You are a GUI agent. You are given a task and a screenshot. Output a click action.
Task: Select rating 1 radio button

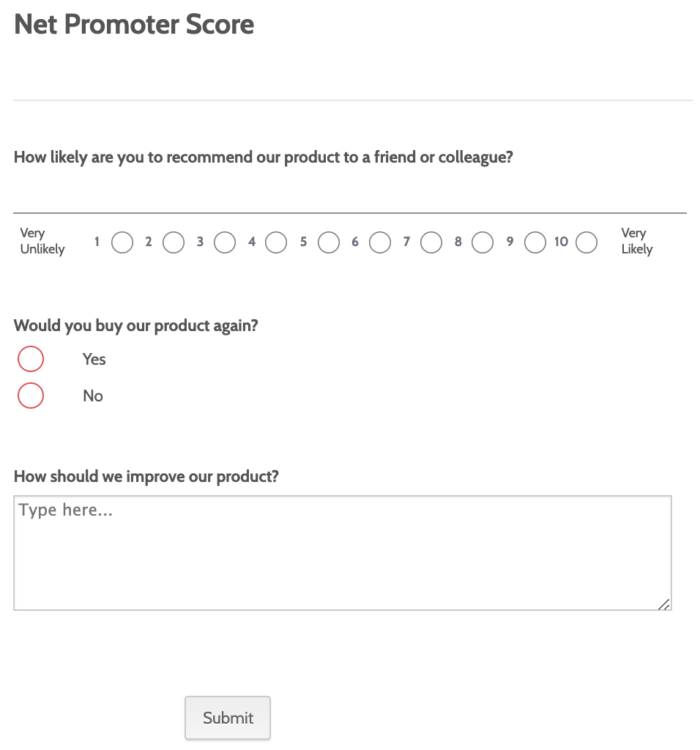(122, 242)
